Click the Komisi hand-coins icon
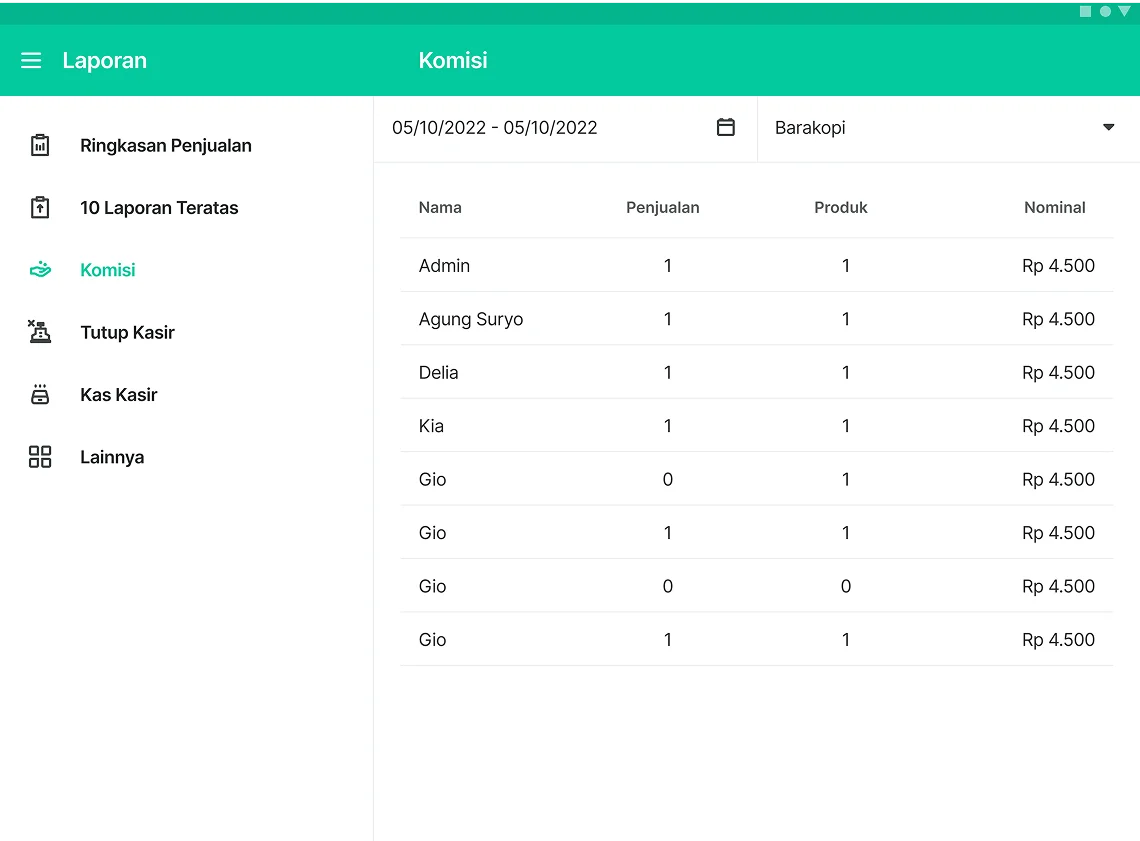Viewport: 1140px width, 841px height. (x=40, y=270)
